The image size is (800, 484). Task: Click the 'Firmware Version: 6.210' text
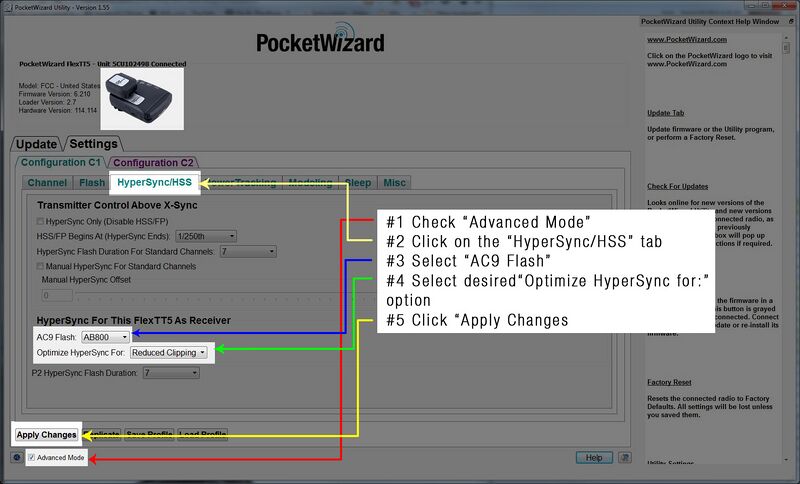[x=55, y=94]
